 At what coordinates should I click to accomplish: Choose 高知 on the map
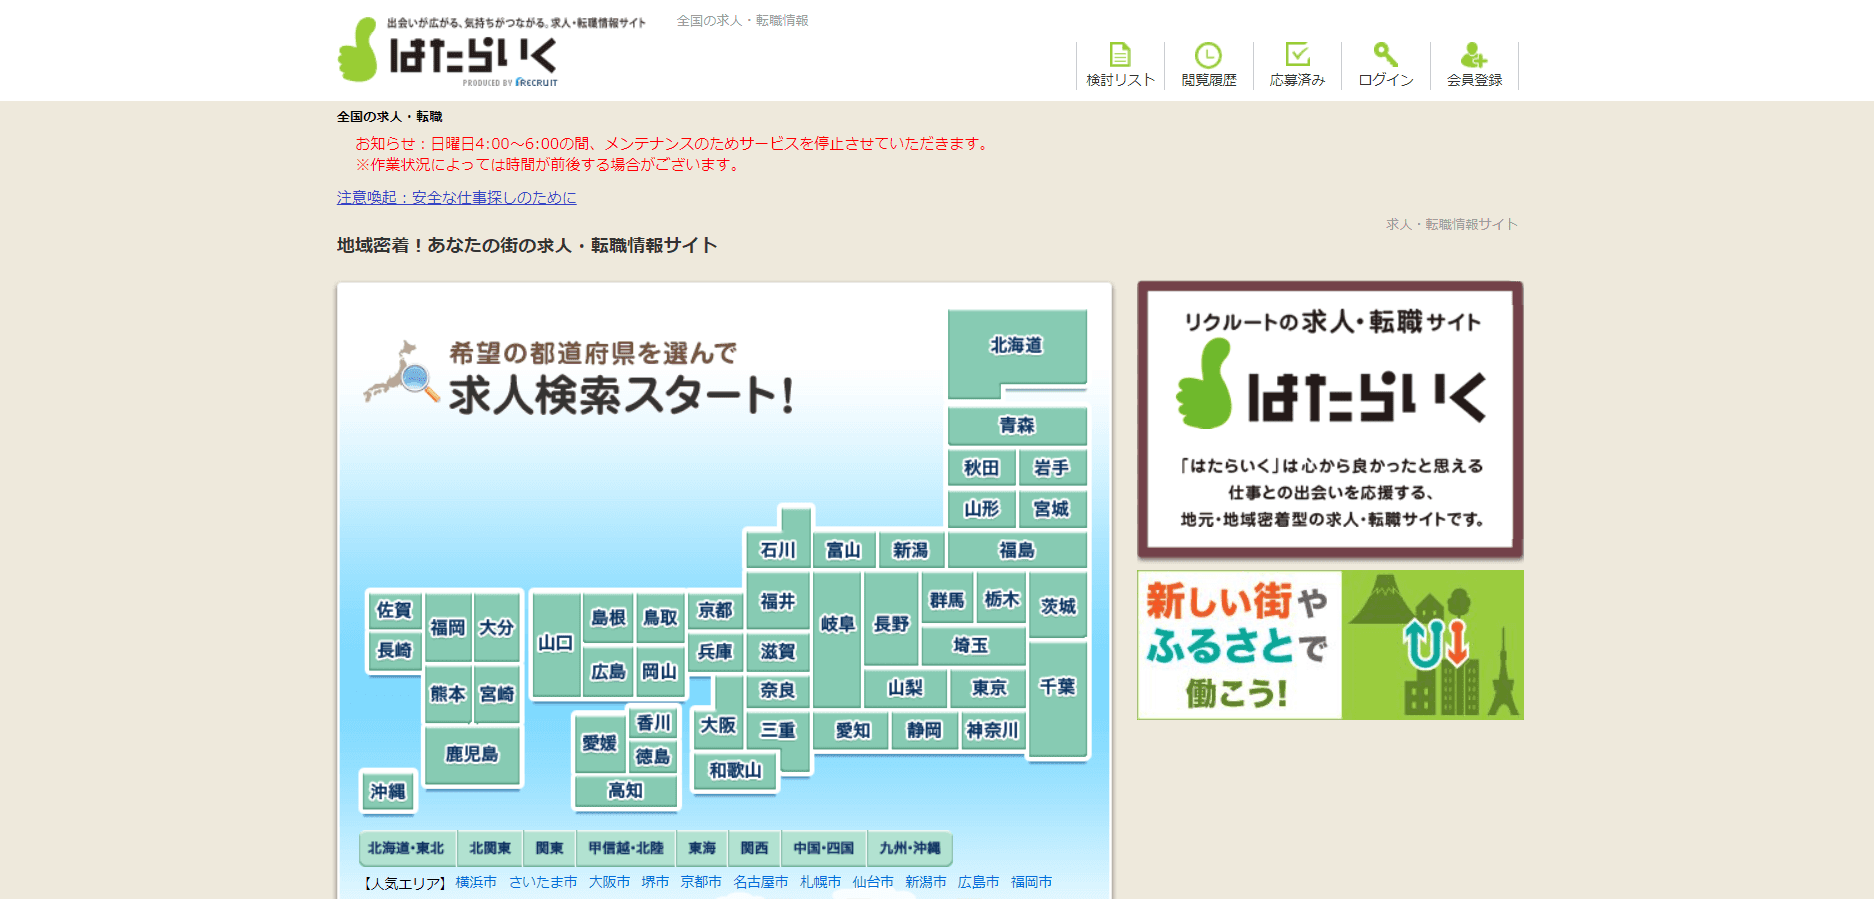[626, 791]
